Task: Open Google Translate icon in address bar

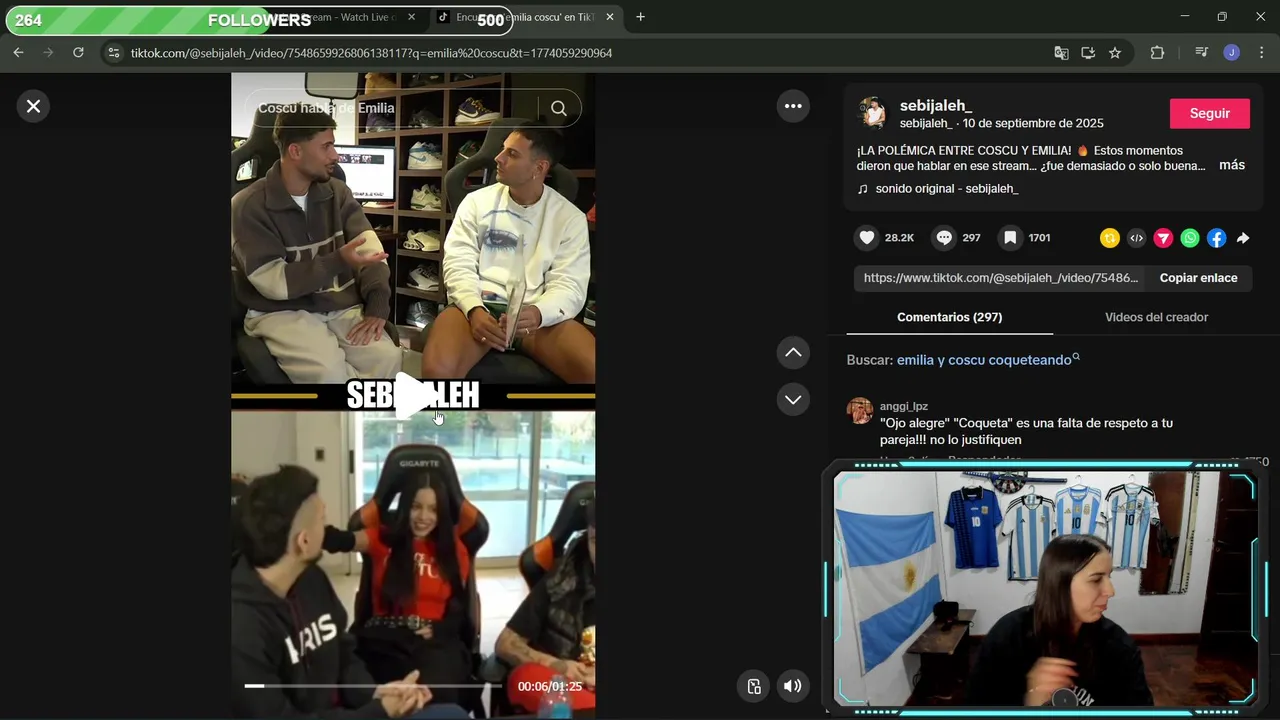Action: pyautogui.click(x=1061, y=53)
